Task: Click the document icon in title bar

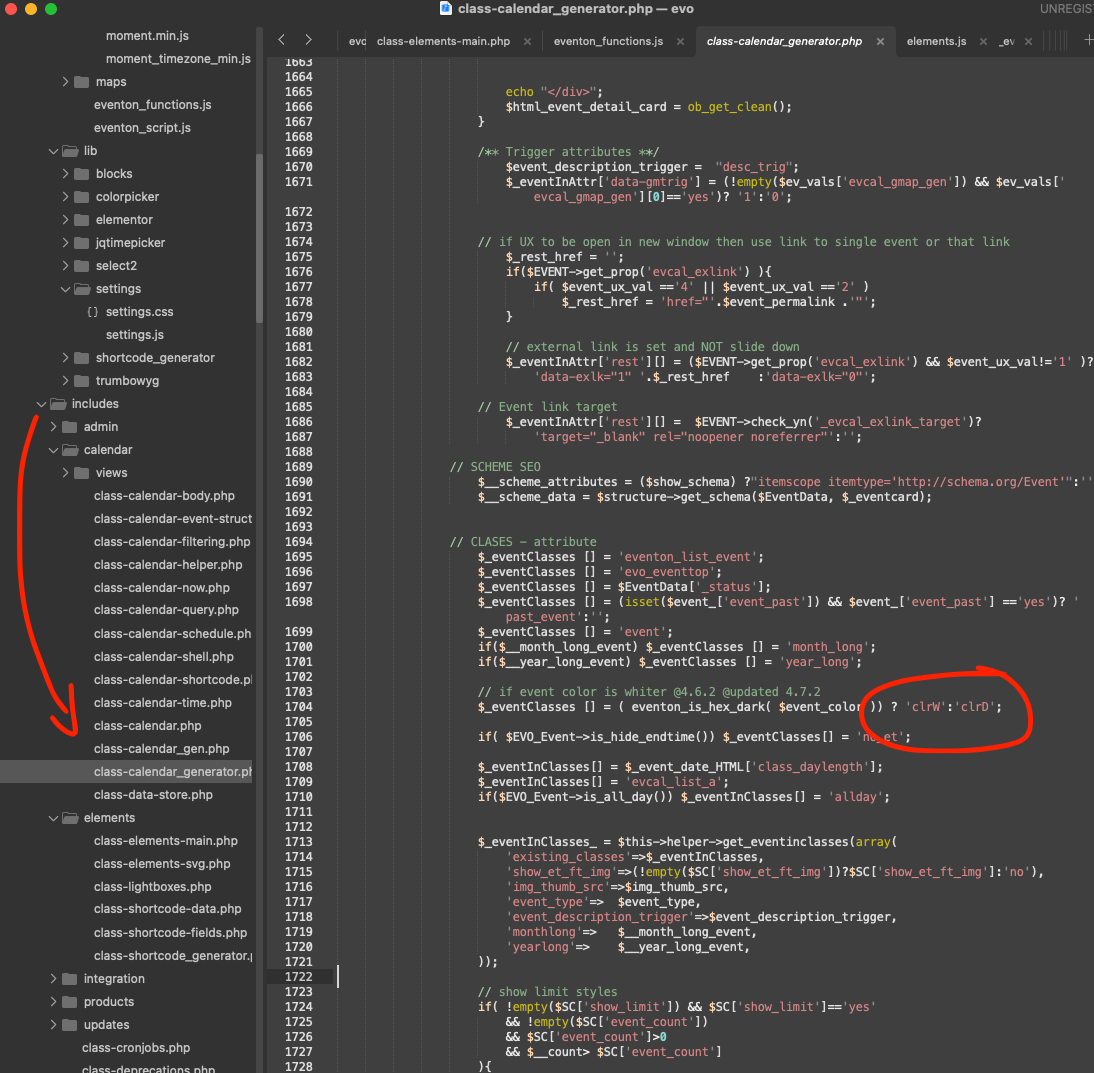Action: coord(445,8)
